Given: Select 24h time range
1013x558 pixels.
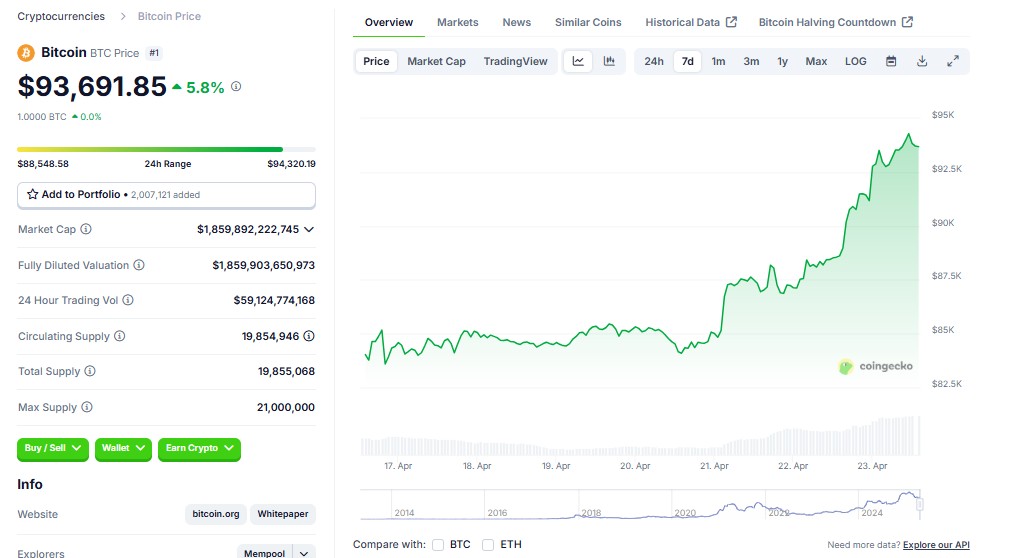Looking at the screenshot, I should (x=654, y=61).
